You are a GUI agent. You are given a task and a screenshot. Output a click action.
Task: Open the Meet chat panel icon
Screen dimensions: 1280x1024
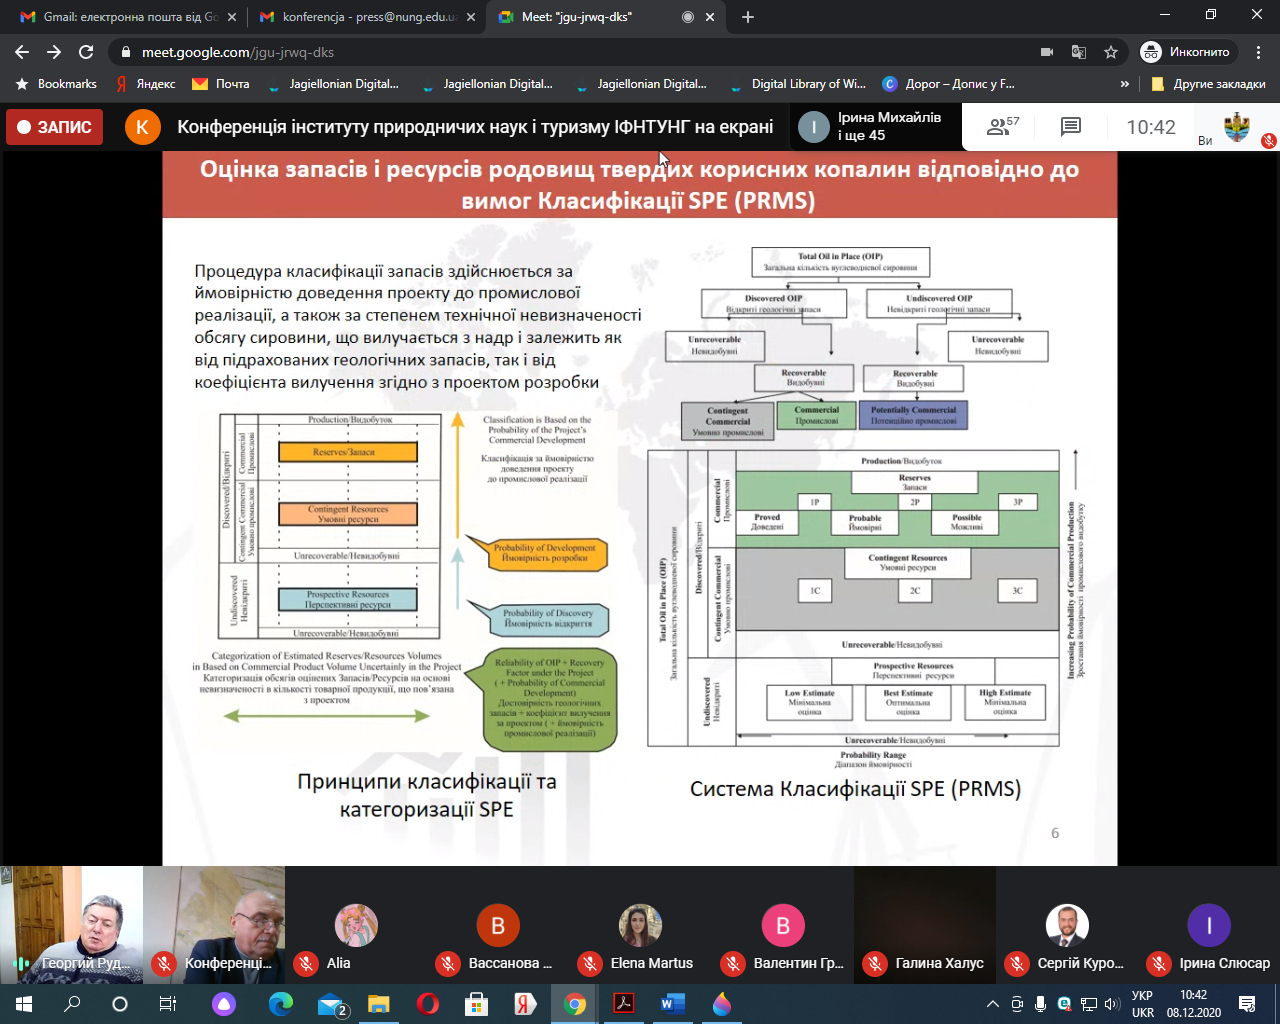click(1070, 127)
